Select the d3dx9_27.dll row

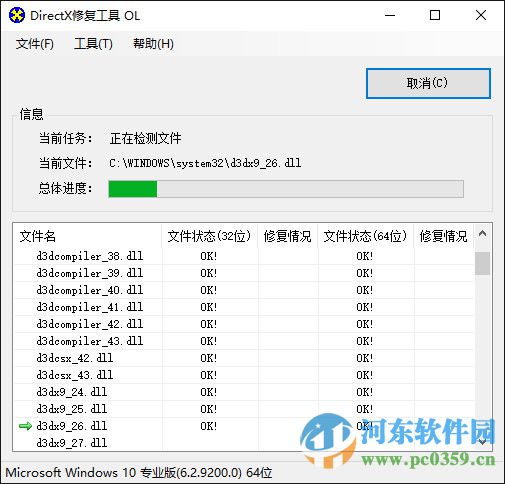click(243, 443)
